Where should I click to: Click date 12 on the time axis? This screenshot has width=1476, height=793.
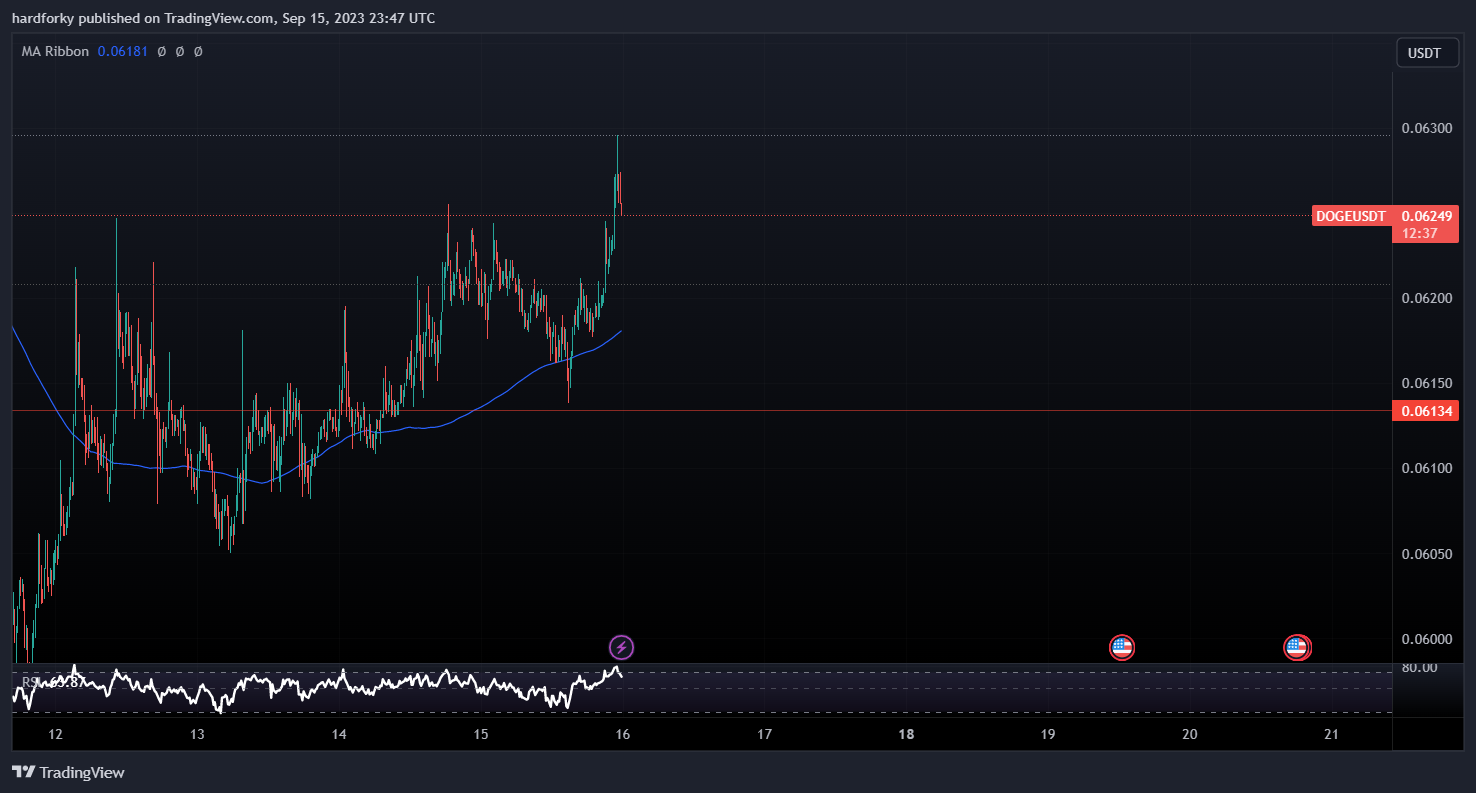pos(55,734)
